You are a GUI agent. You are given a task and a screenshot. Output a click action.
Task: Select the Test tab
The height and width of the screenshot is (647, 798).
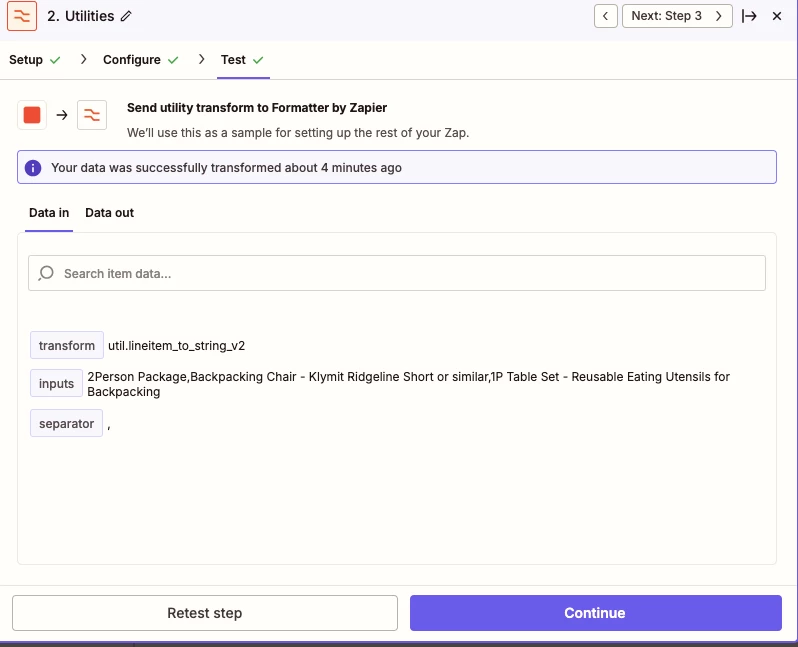[x=233, y=60]
